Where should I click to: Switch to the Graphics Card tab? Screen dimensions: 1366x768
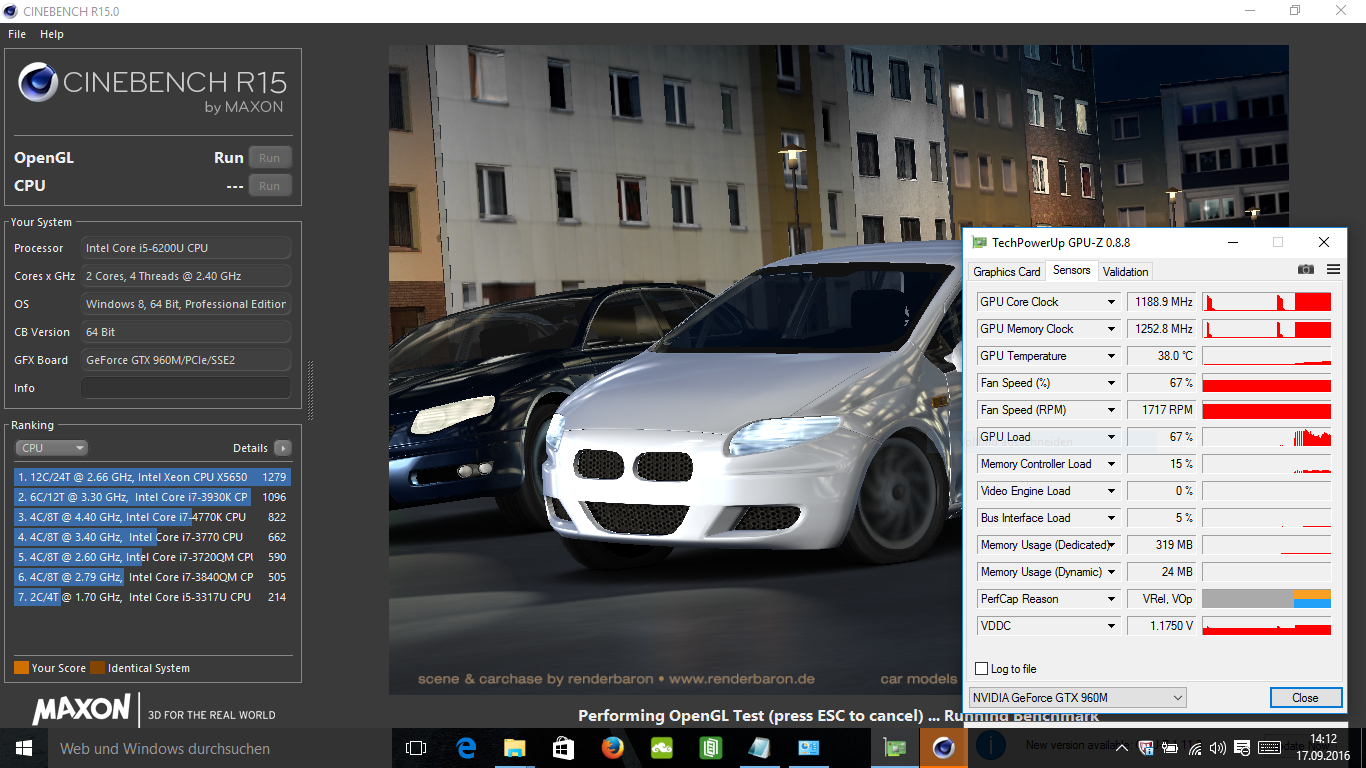(1006, 272)
